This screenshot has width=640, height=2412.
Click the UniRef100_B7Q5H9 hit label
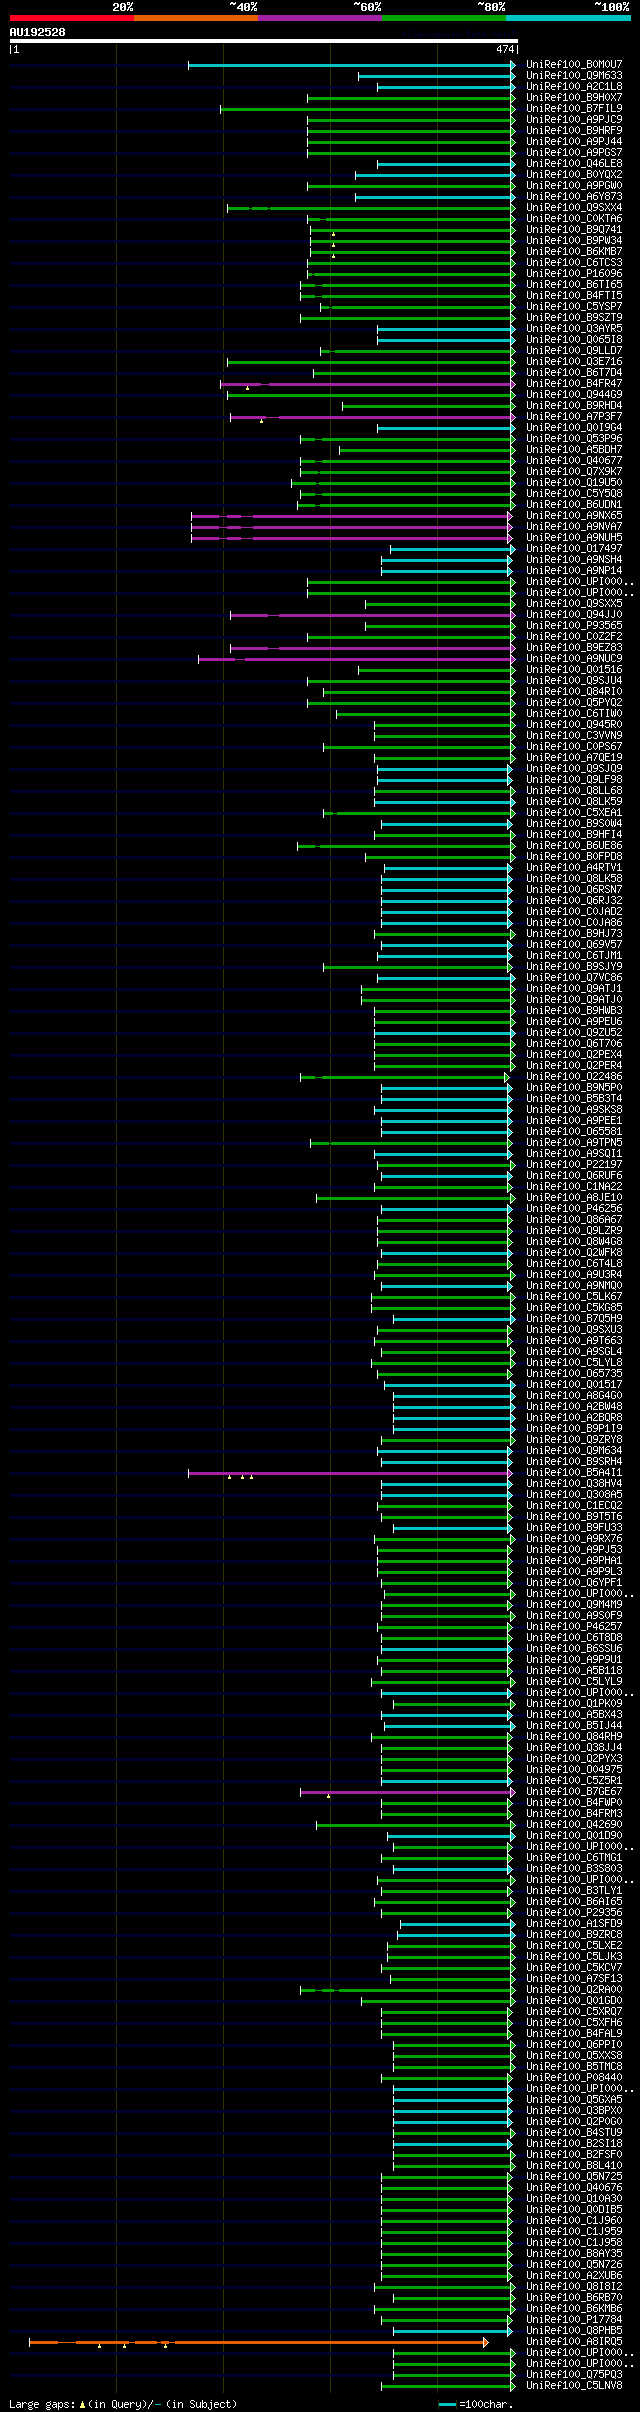point(574,1319)
